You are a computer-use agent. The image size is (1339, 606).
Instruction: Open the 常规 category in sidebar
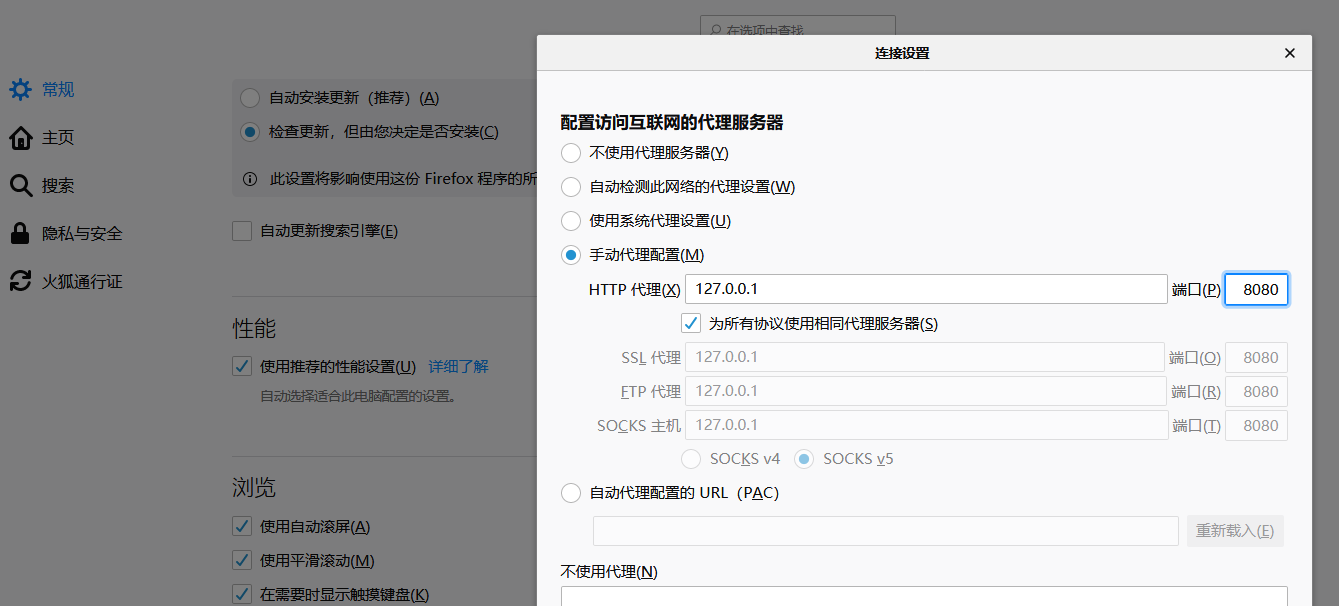point(58,90)
